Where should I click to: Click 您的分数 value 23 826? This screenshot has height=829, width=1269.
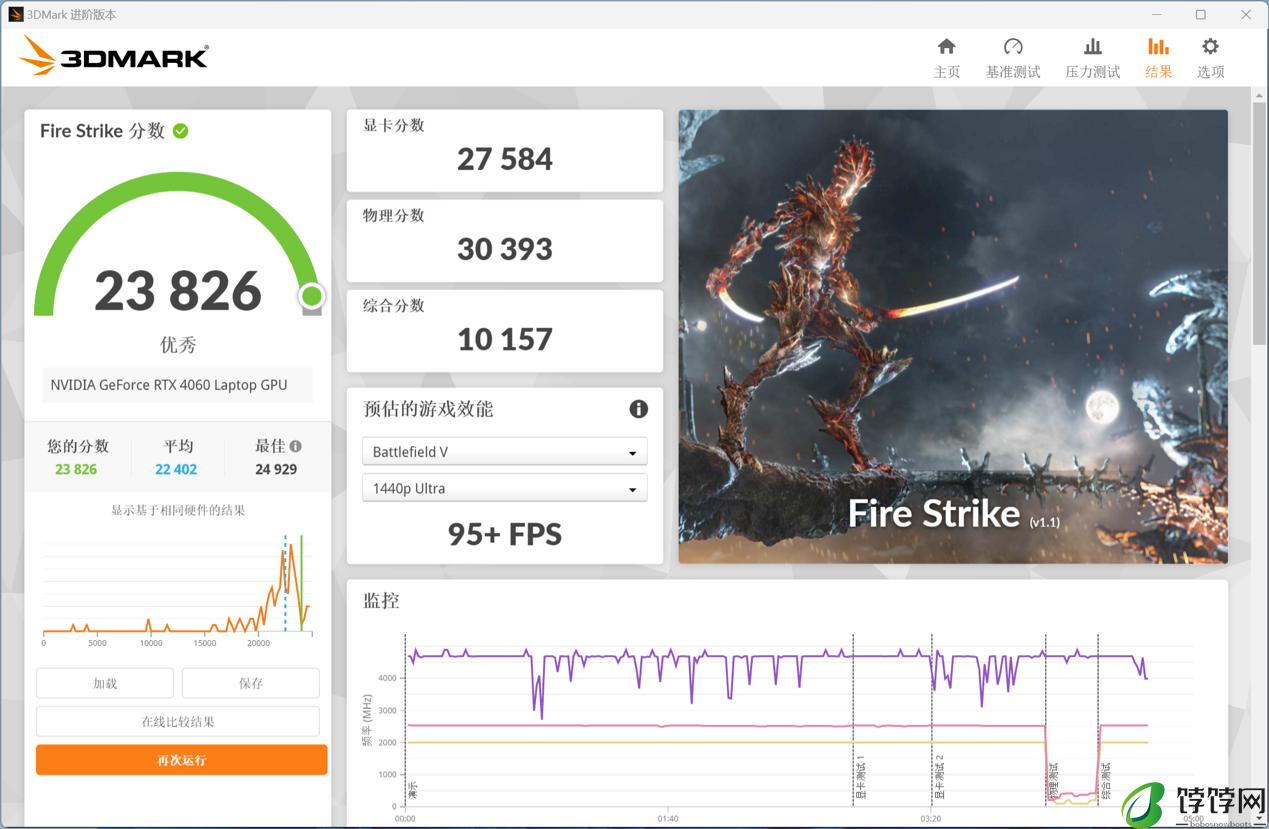[x=76, y=470]
